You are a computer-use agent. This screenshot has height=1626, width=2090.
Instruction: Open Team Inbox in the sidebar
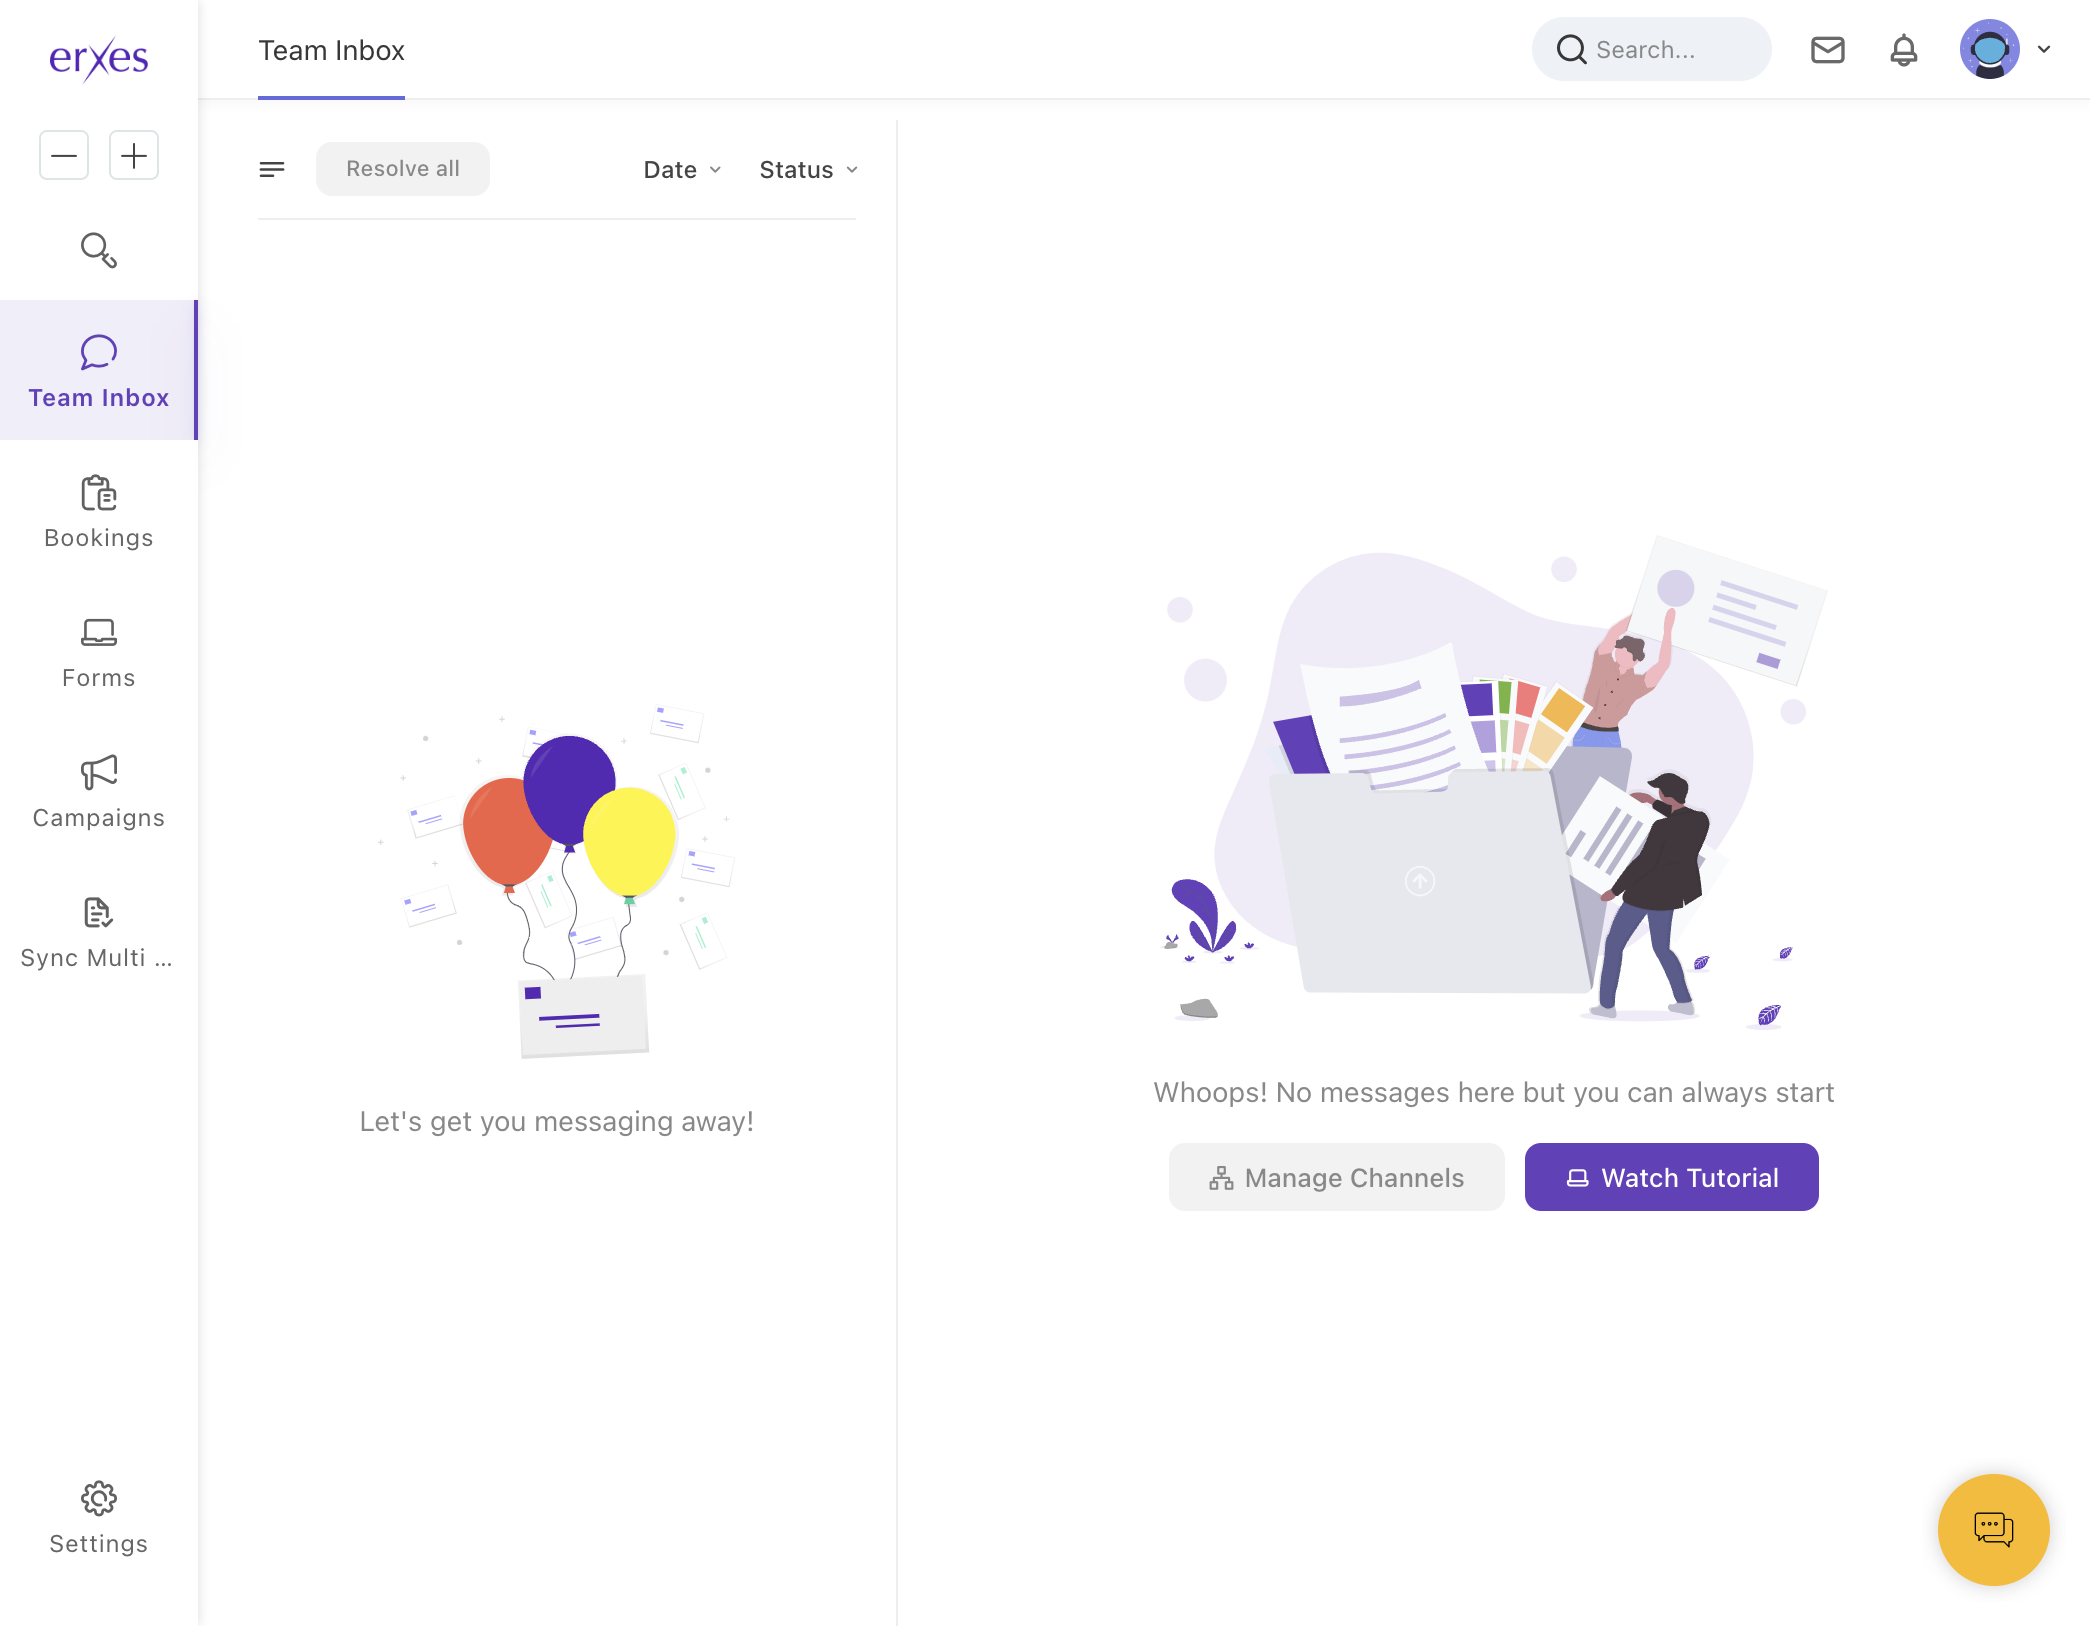point(99,370)
